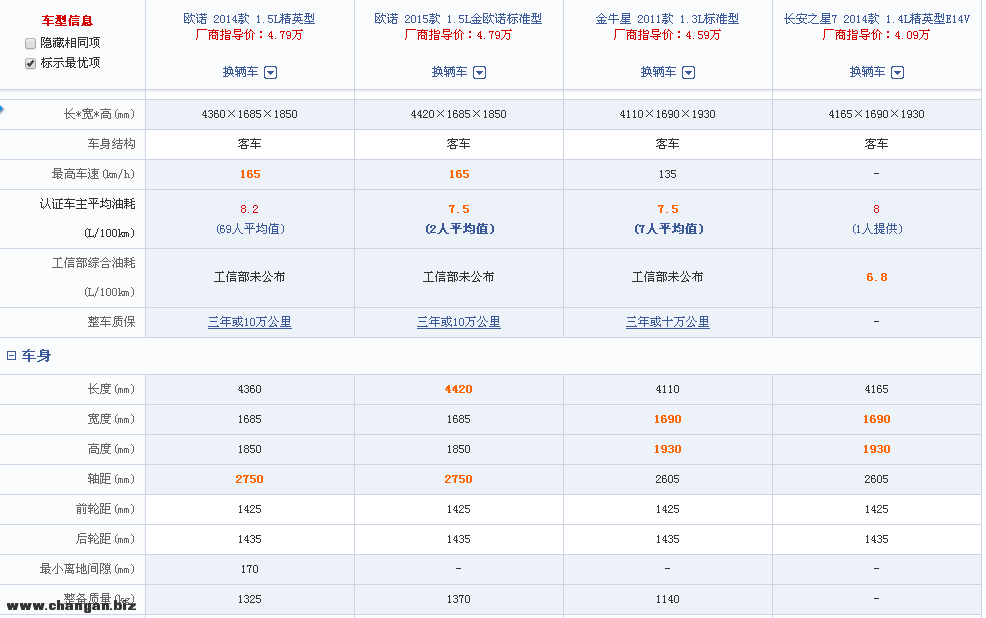986x618 pixels.
Task: Click length value 4110
Action: click(x=667, y=389)
